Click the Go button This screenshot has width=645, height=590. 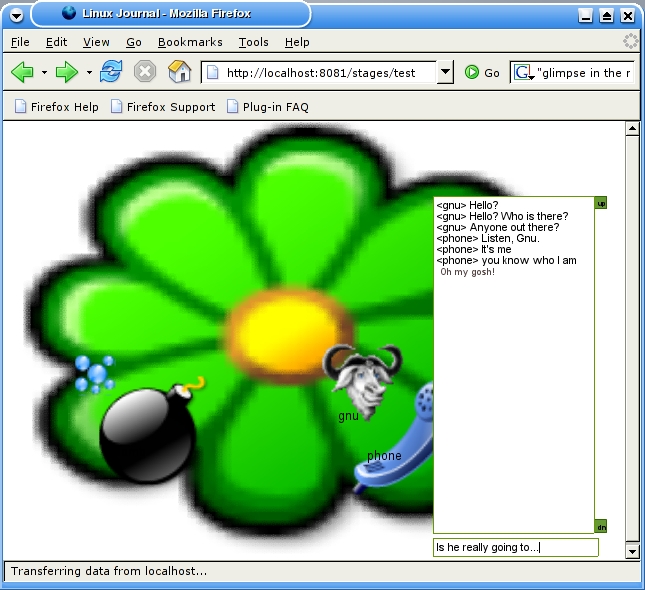[482, 73]
